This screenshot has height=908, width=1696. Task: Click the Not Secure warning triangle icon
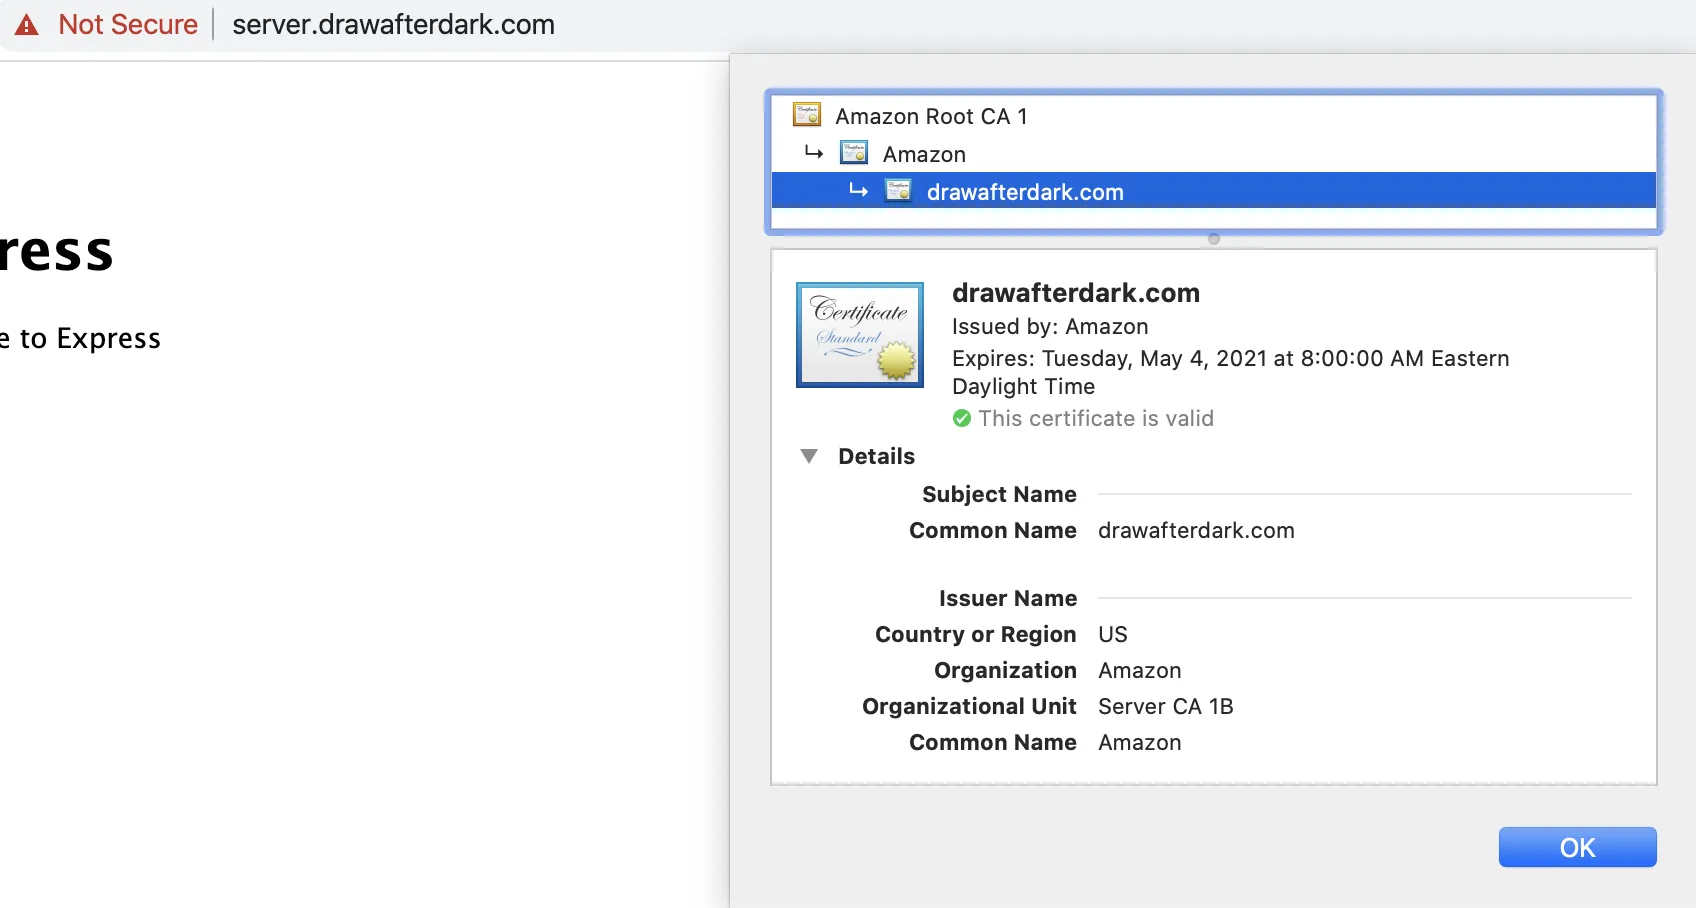tap(27, 25)
